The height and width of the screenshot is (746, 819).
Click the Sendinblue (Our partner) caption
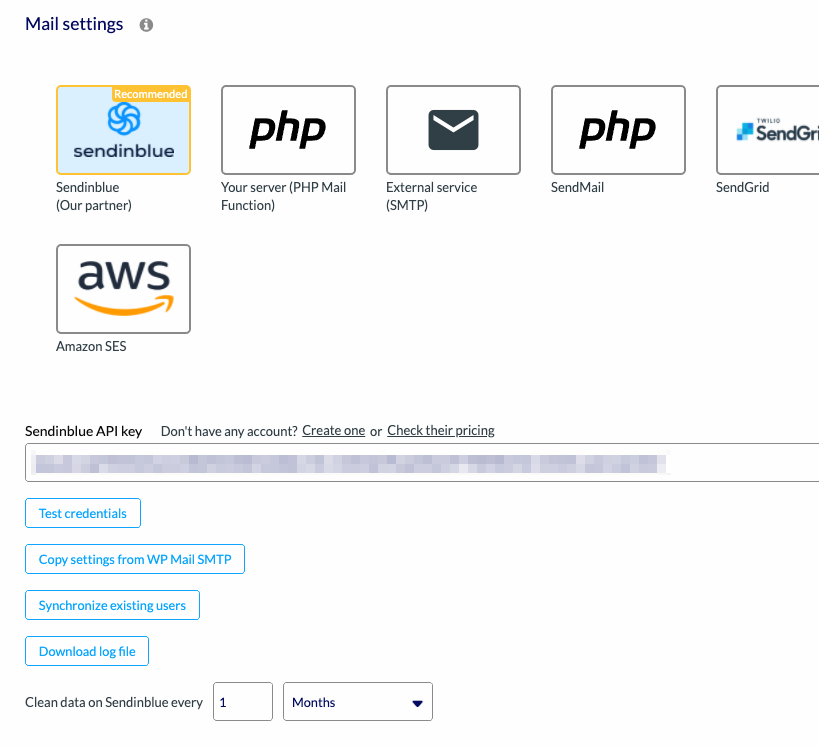pos(94,196)
